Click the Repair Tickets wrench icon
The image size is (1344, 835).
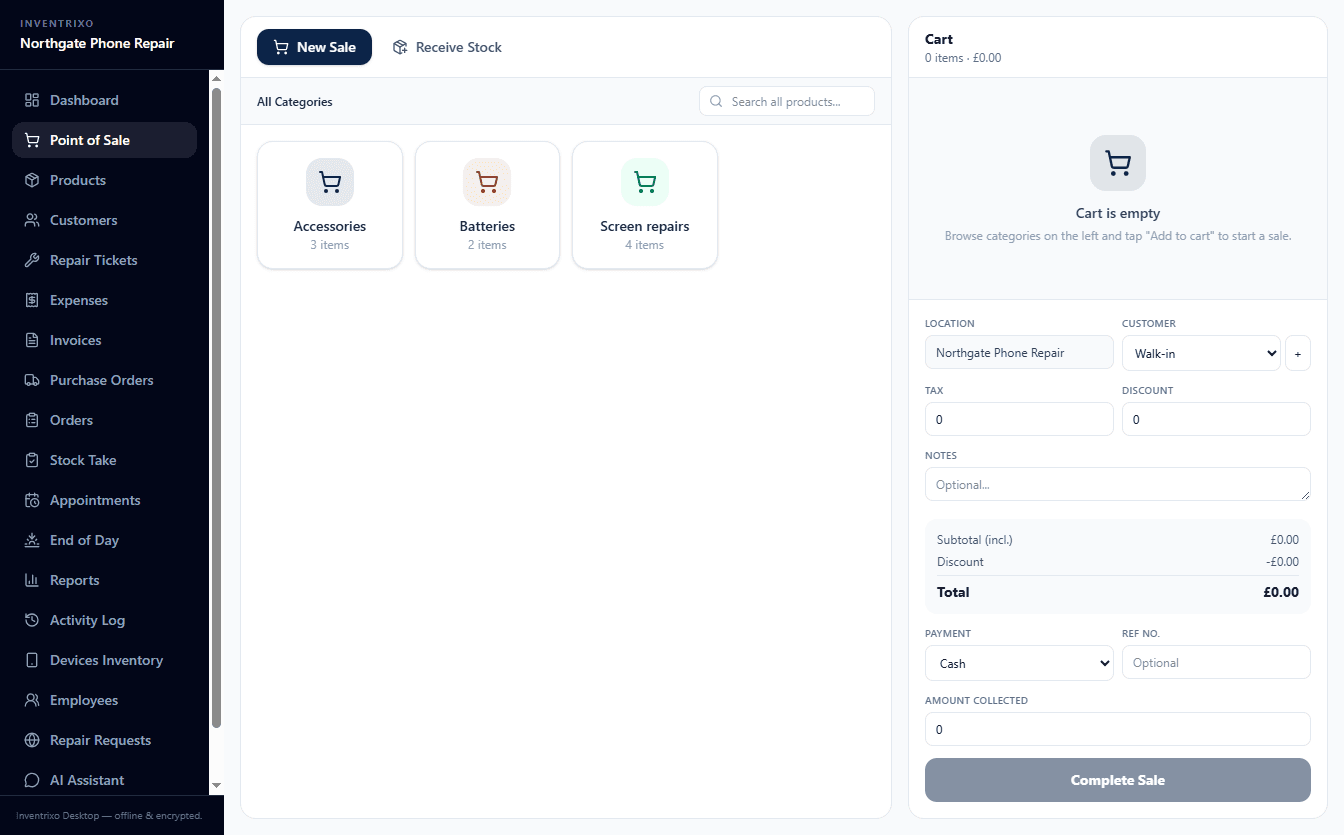click(32, 260)
